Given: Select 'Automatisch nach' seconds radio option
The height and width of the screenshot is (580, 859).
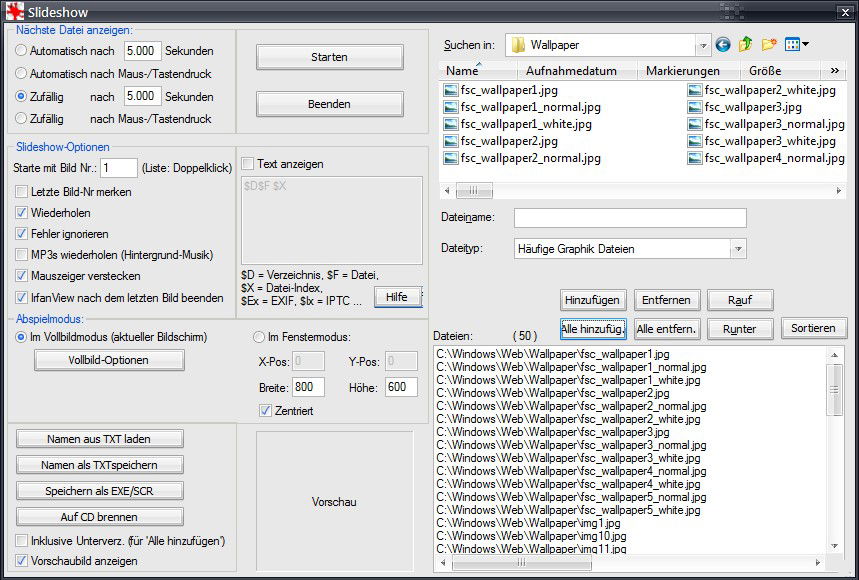Looking at the screenshot, I should (21, 50).
